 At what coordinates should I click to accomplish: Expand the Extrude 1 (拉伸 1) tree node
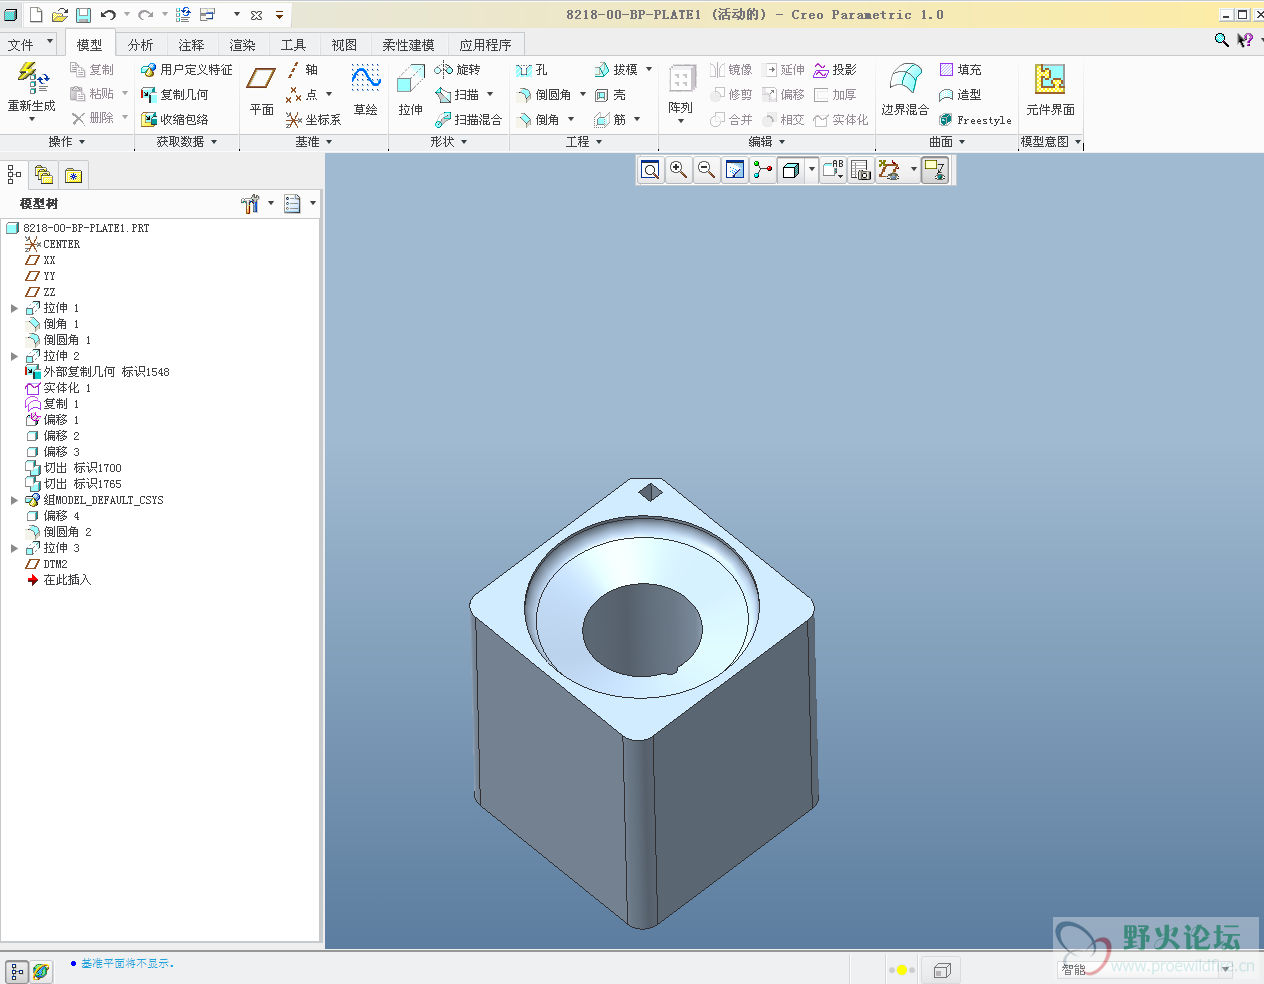[x=14, y=308]
